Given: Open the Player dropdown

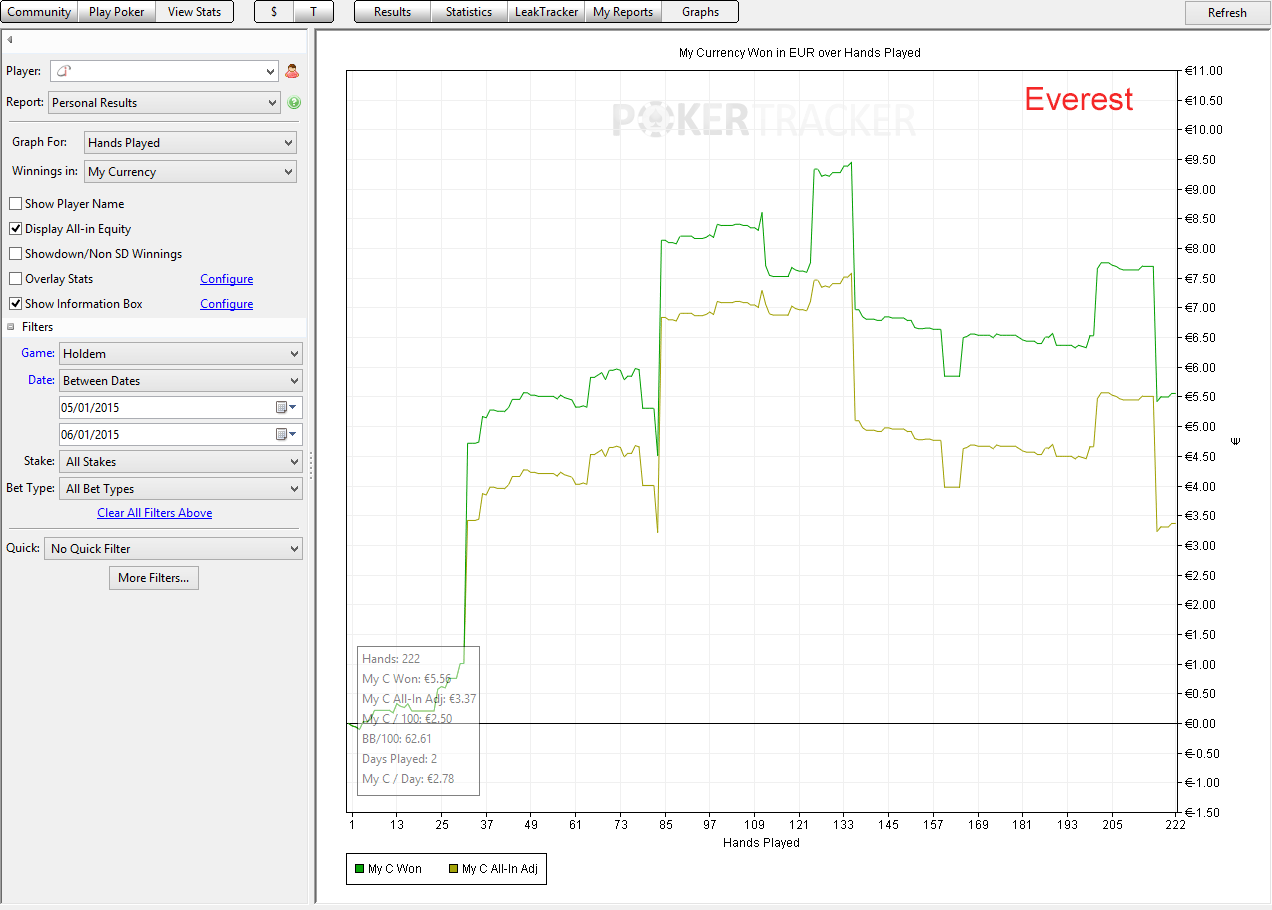Looking at the screenshot, I should (164, 71).
